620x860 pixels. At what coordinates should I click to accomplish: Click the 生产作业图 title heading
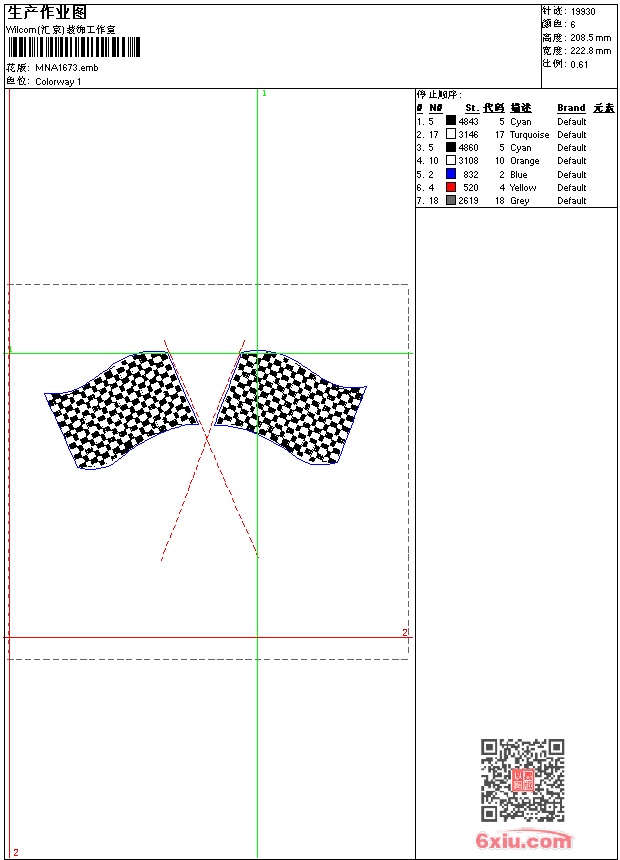click(47, 13)
